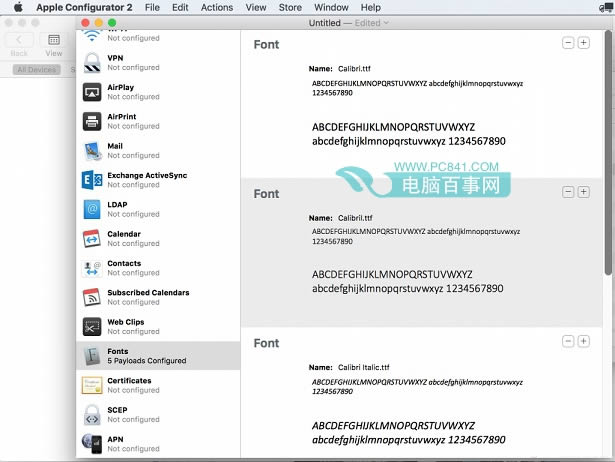Open the View menu
This screenshot has width=615, height=462.
[x=256, y=7]
